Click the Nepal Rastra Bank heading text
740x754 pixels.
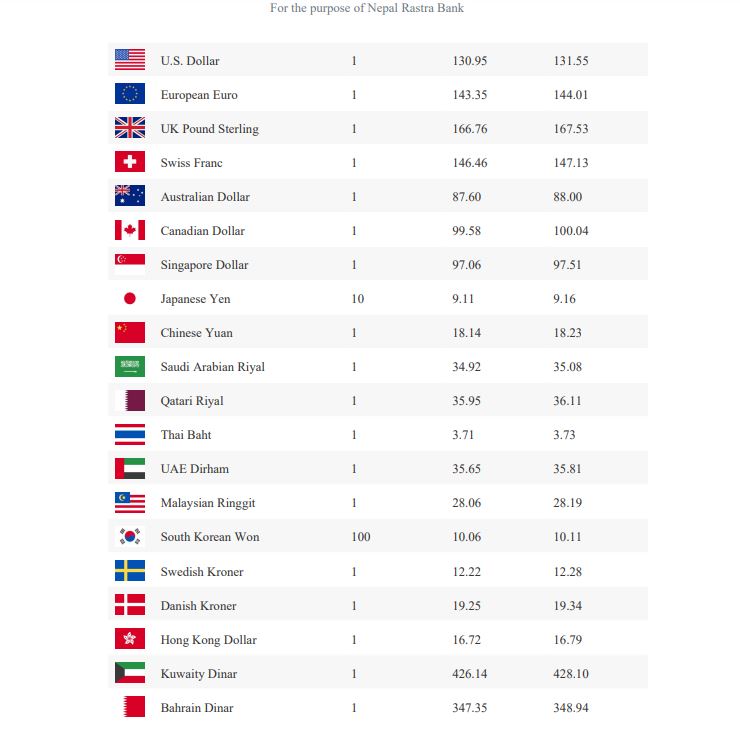point(367,8)
